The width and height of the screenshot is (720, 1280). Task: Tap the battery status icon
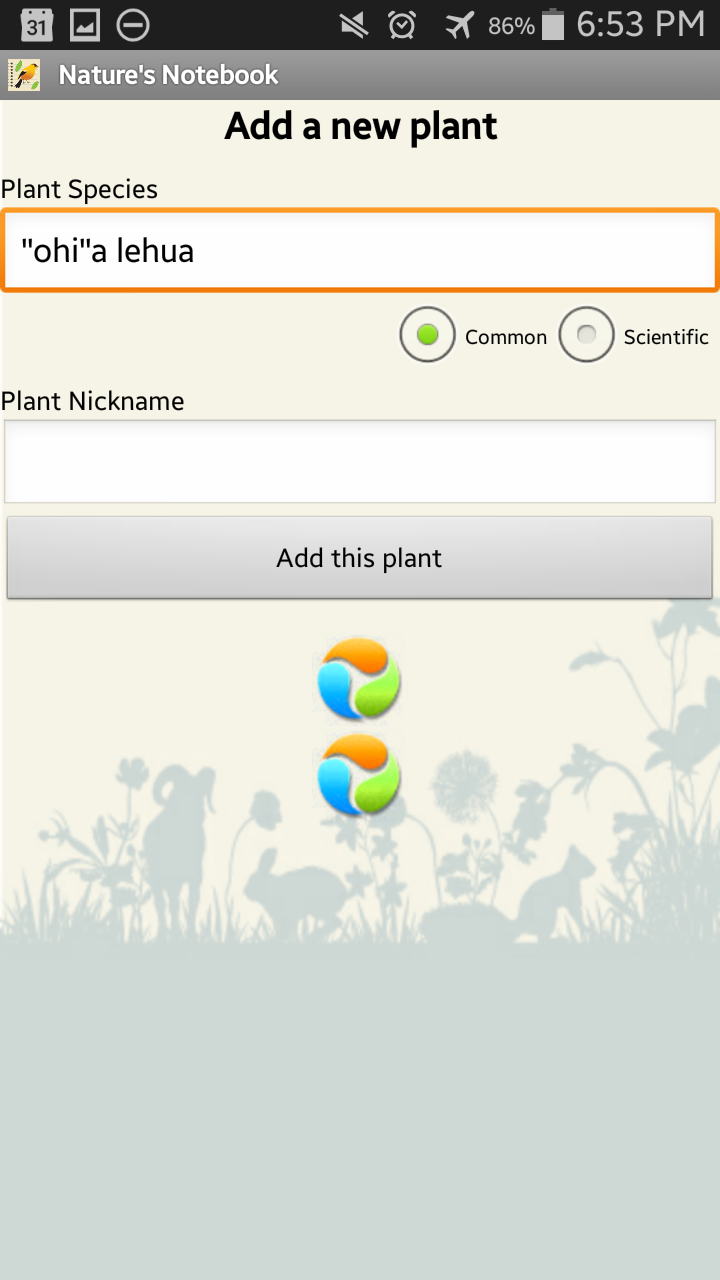[553, 25]
